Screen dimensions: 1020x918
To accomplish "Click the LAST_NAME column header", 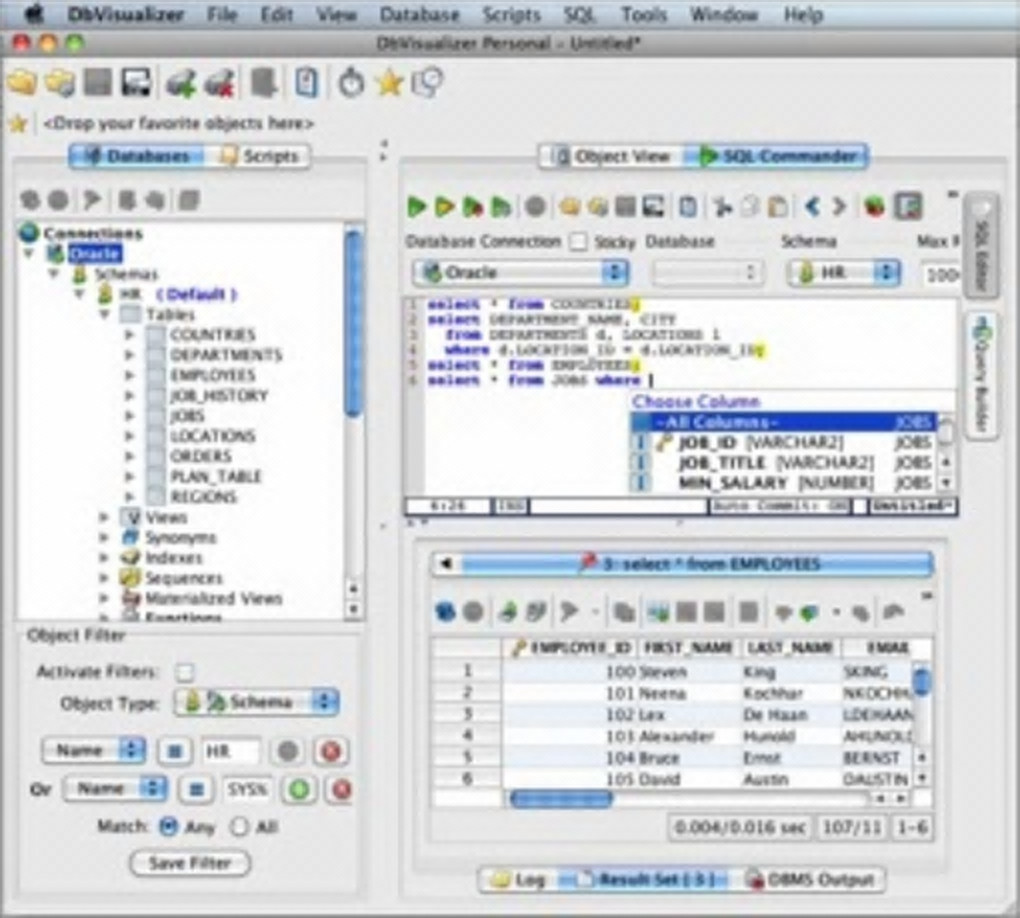I will [x=790, y=648].
